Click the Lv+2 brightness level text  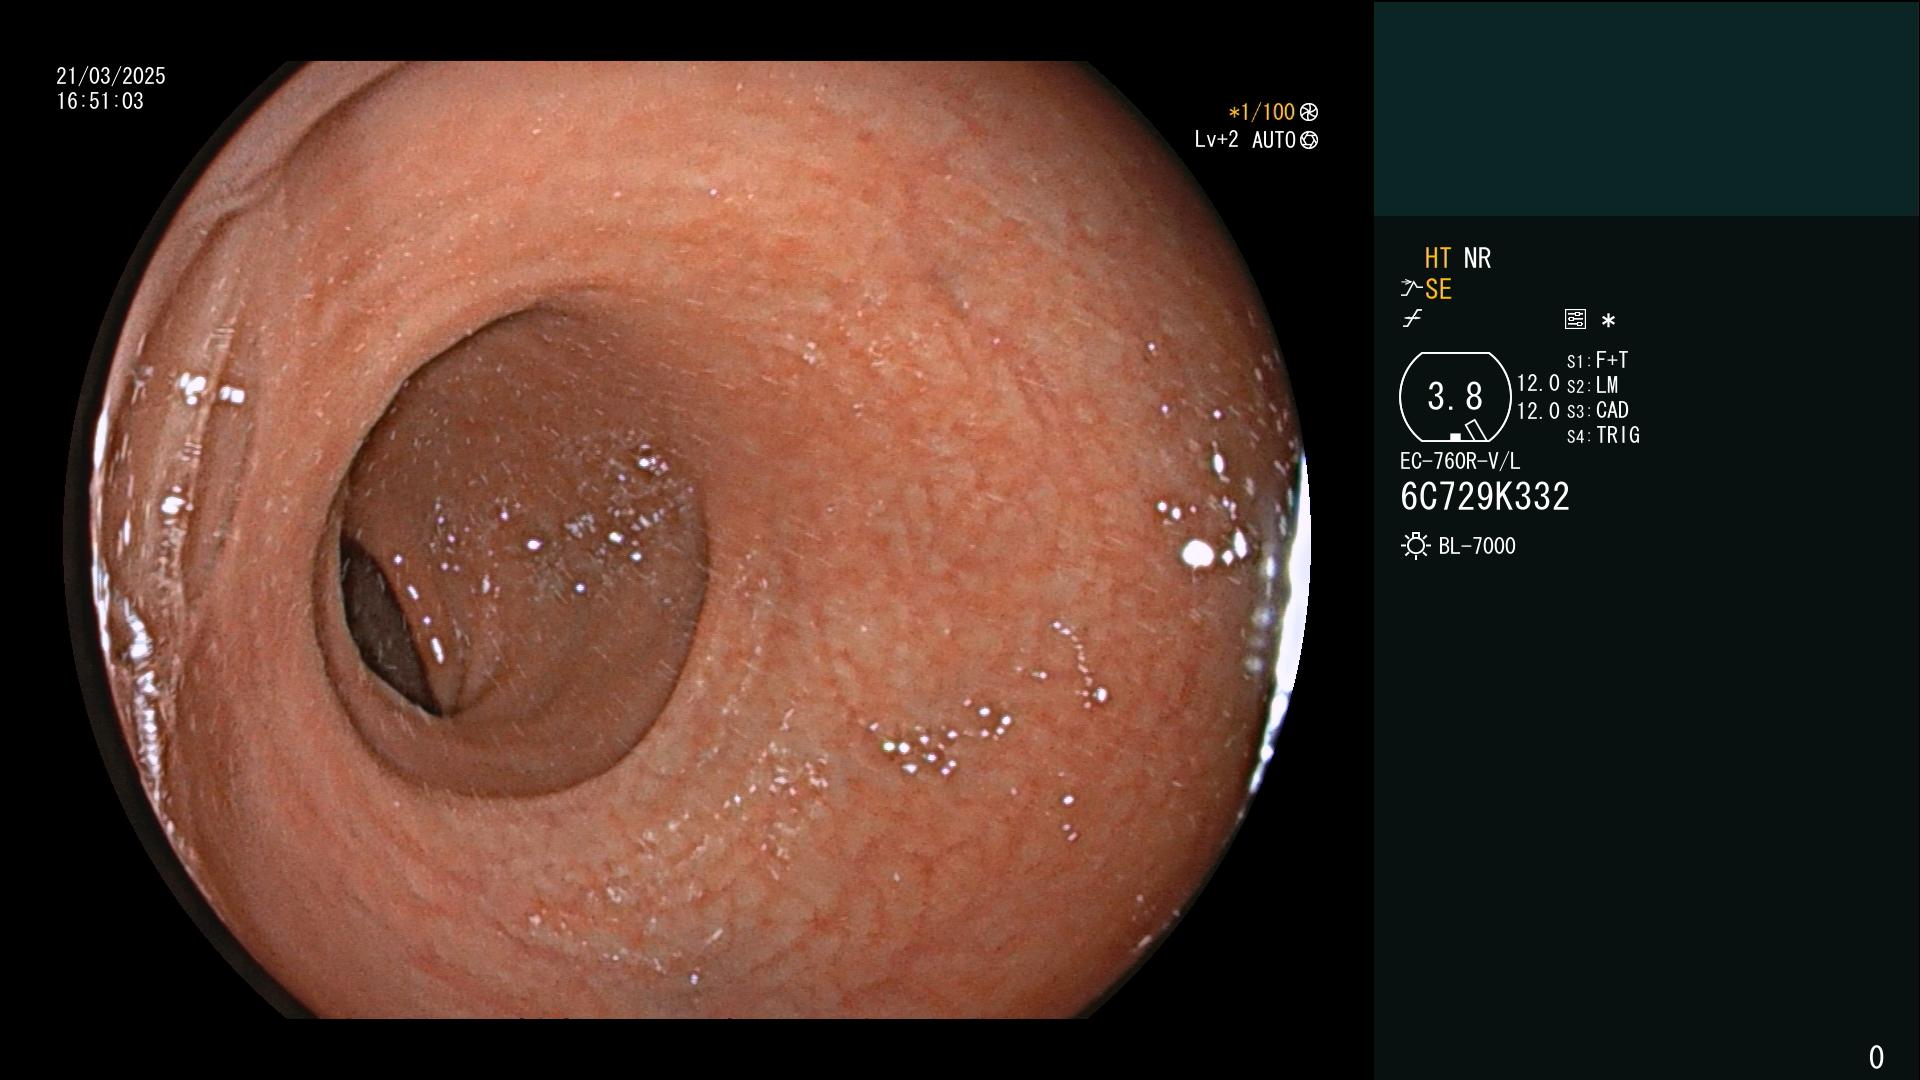[x=1216, y=140]
